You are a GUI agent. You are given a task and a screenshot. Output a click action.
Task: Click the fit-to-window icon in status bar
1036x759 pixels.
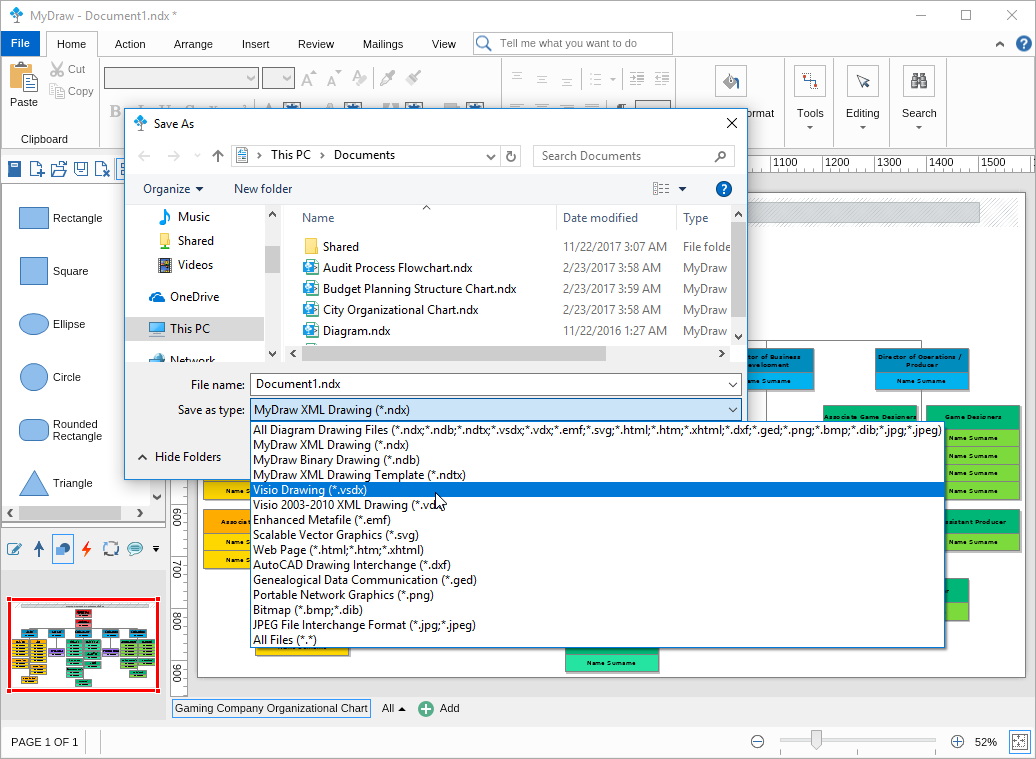1019,742
